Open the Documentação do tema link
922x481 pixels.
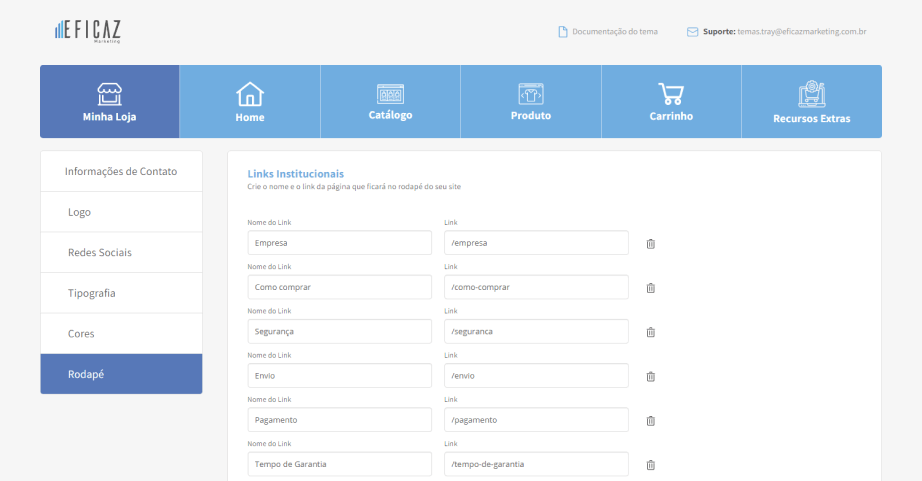tap(615, 32)
